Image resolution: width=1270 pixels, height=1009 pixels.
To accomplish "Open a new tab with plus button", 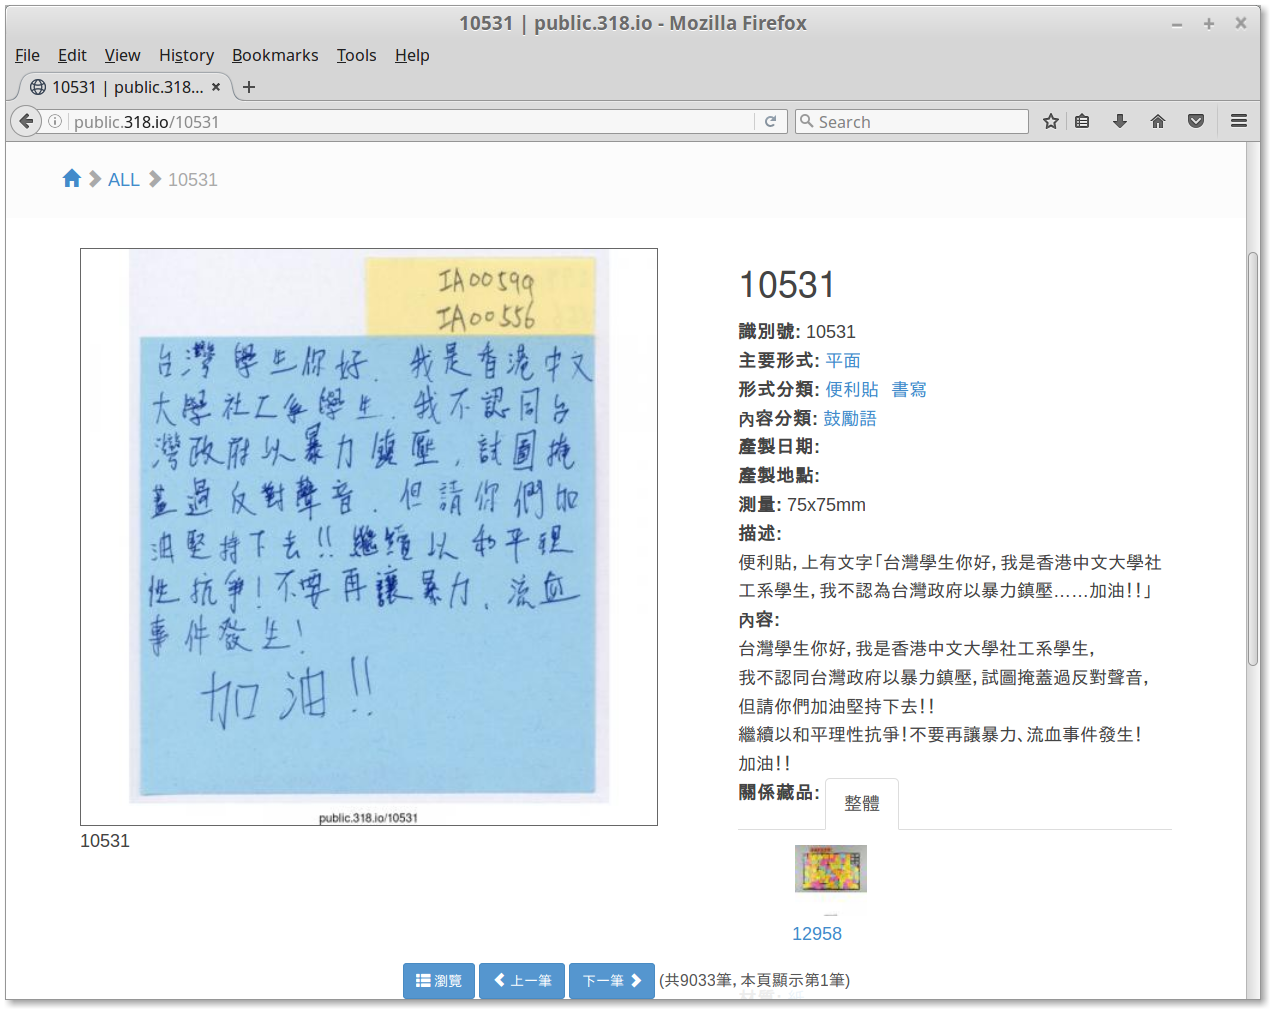I will point(249,87).
